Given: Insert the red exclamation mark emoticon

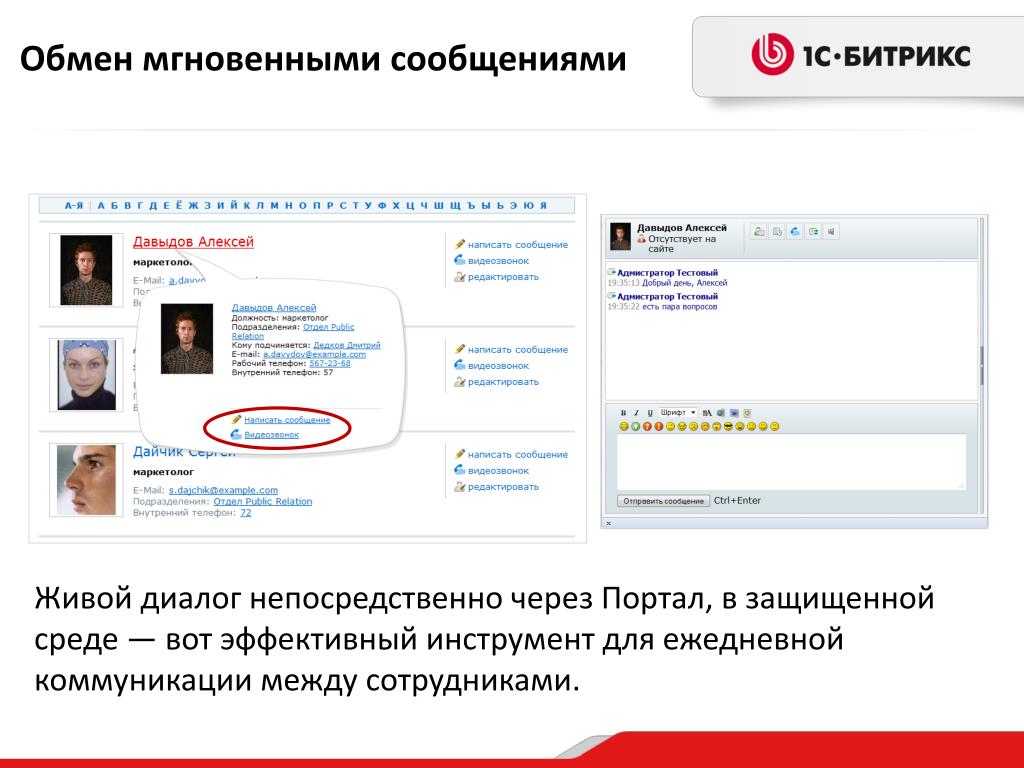Looking at the screenshot, I should [659, 426].
